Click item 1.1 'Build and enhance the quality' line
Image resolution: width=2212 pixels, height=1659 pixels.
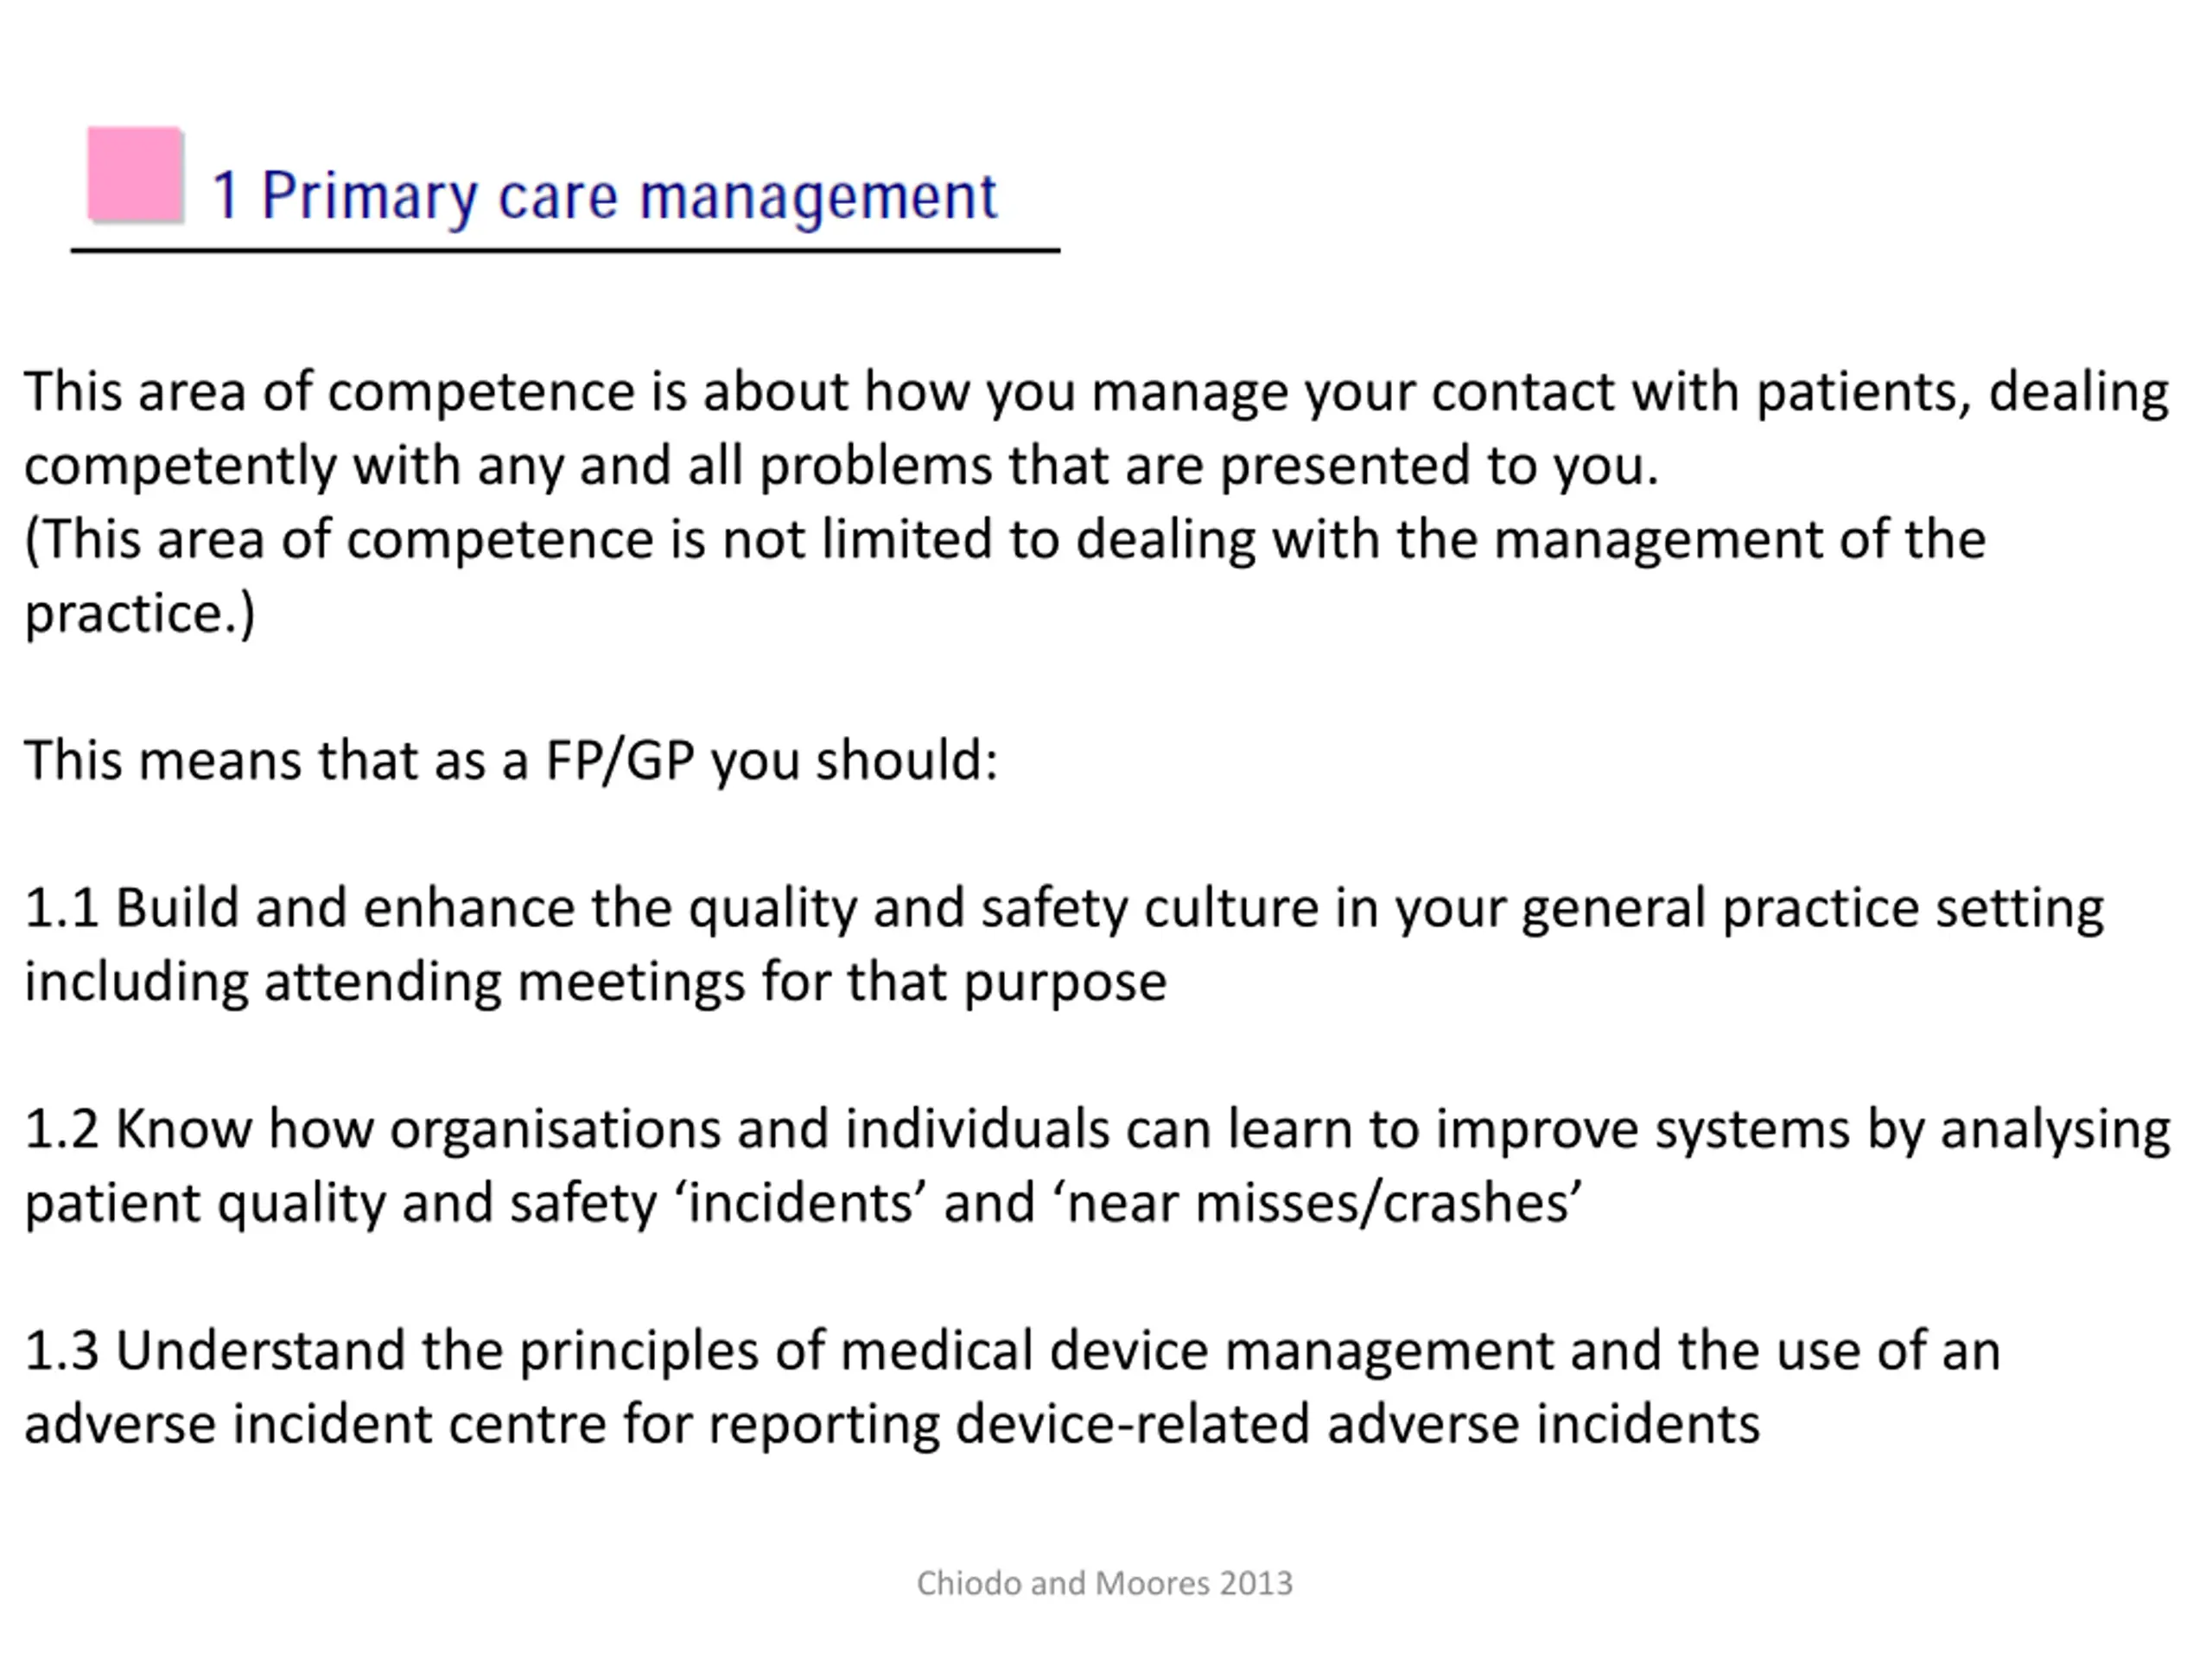coord(1064,909)
